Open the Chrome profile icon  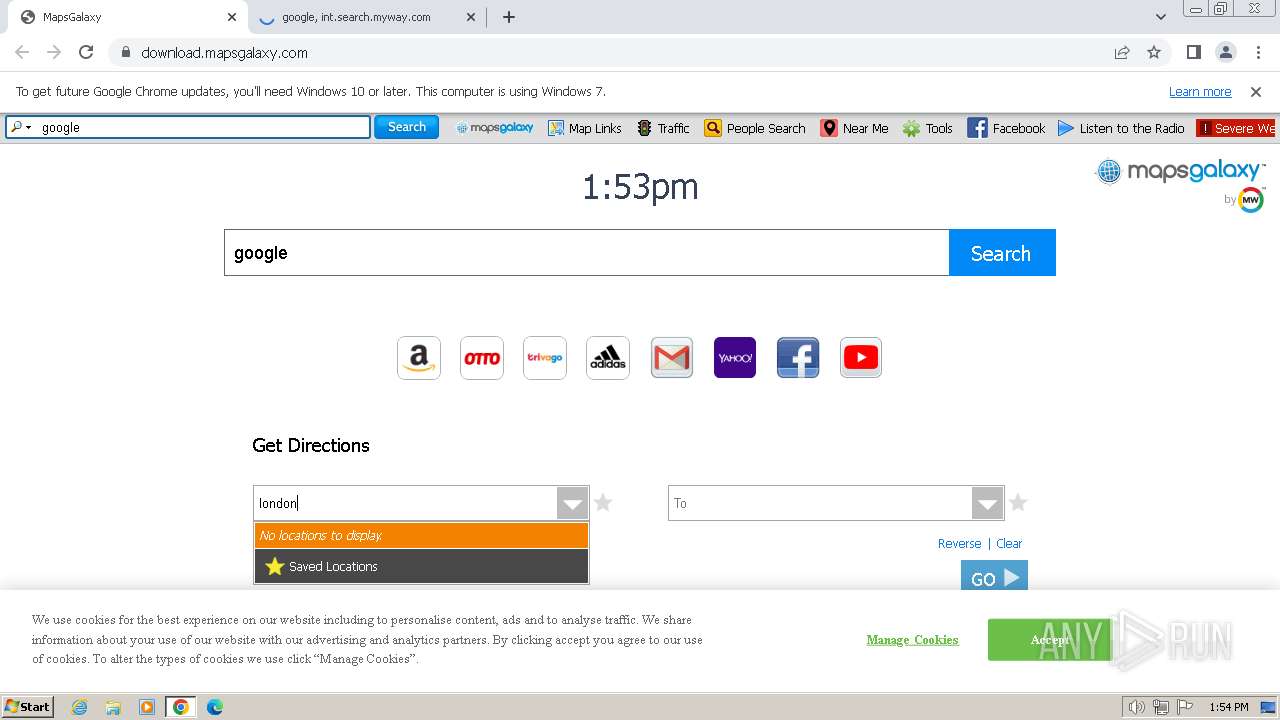pyautogui.click(x=1225, y=52)
